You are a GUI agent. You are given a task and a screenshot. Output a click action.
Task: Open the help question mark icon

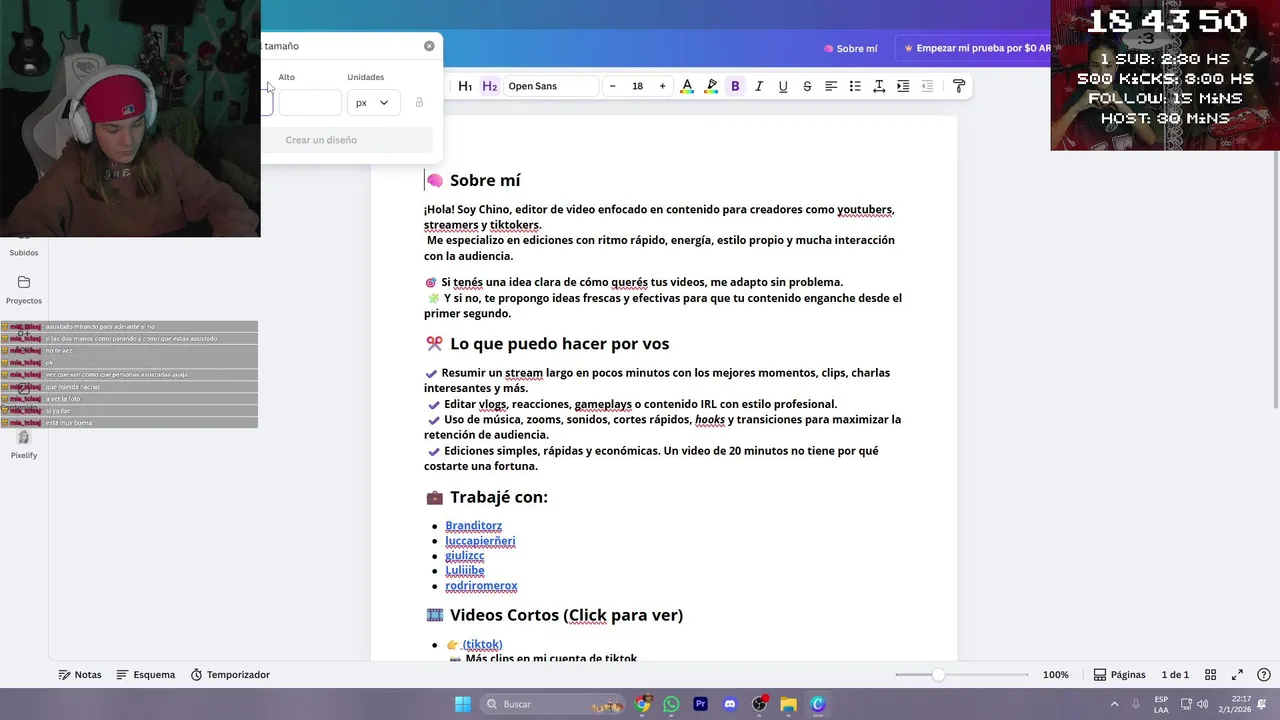coord(1264,675)
